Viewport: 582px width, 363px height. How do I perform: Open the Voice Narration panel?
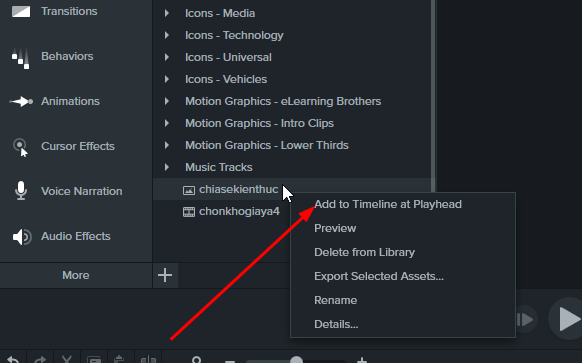tap(68, 191)
